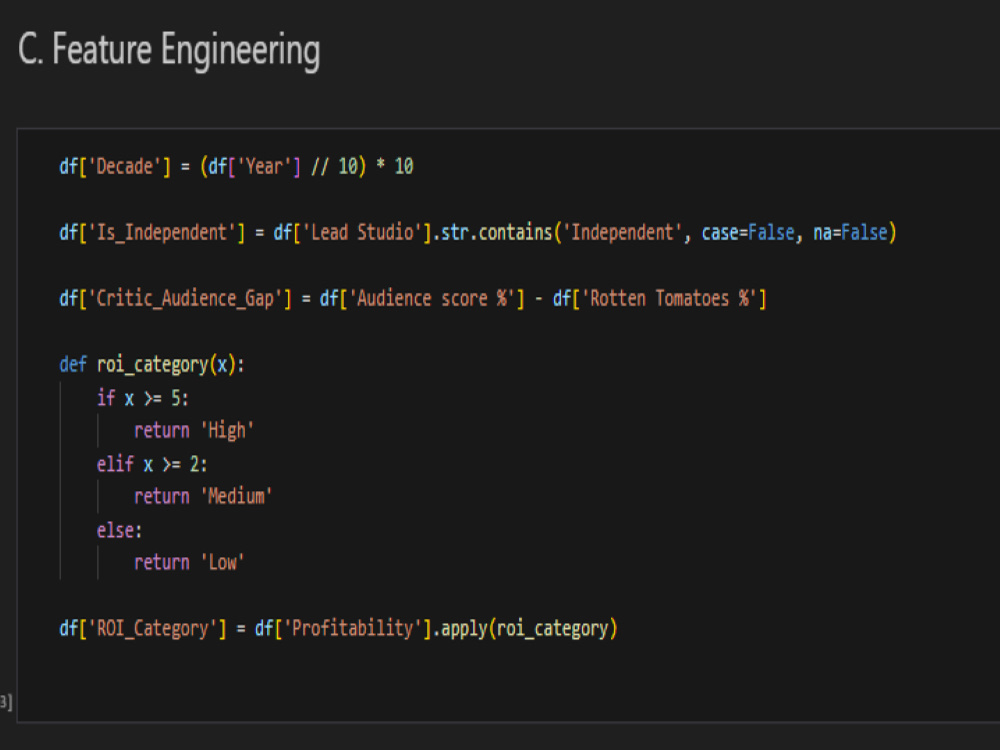The height and width of the screenshot is (750, 1000).
Task: Click the 'def roi_category(x):' line
Action: tap(152, 365)
